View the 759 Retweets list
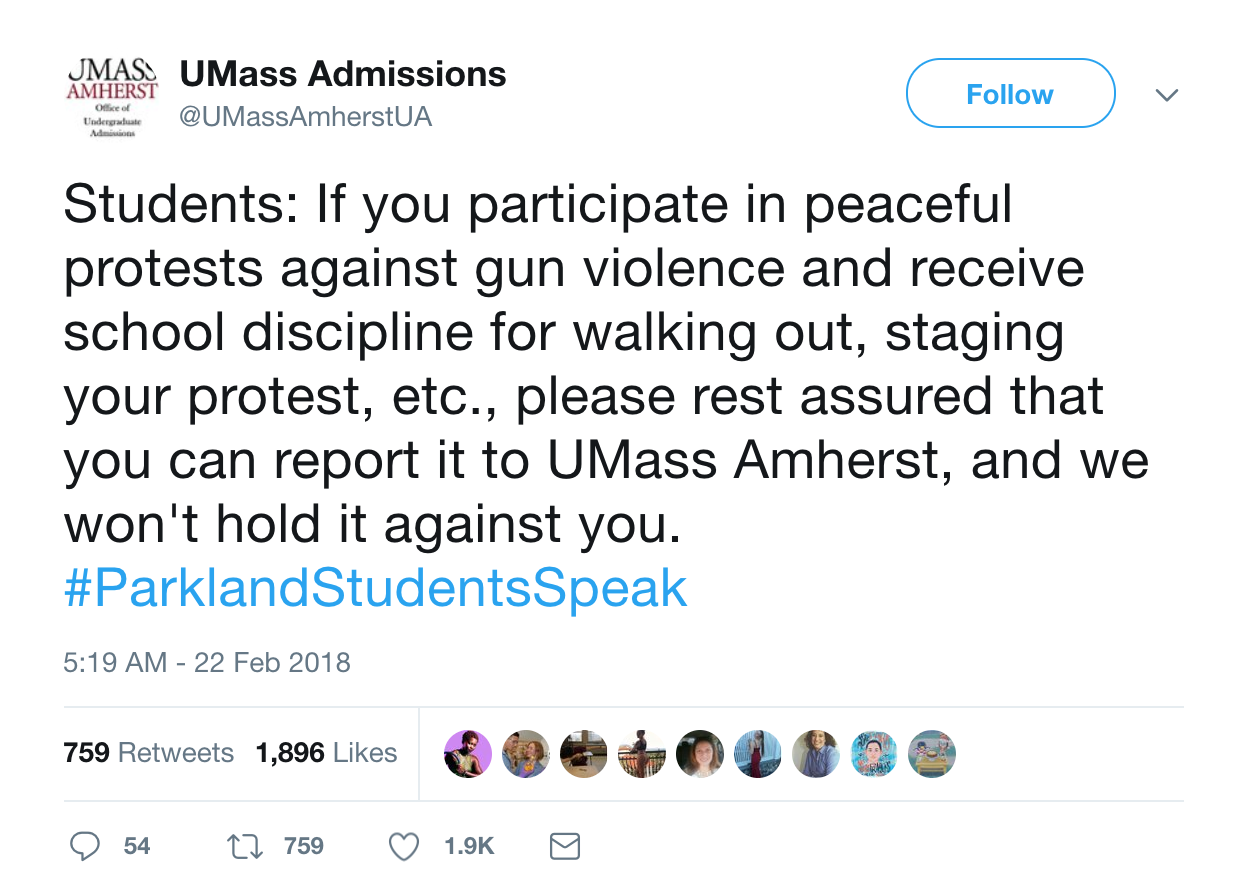This screenshot has height=892, width=1242. [148, 753]
